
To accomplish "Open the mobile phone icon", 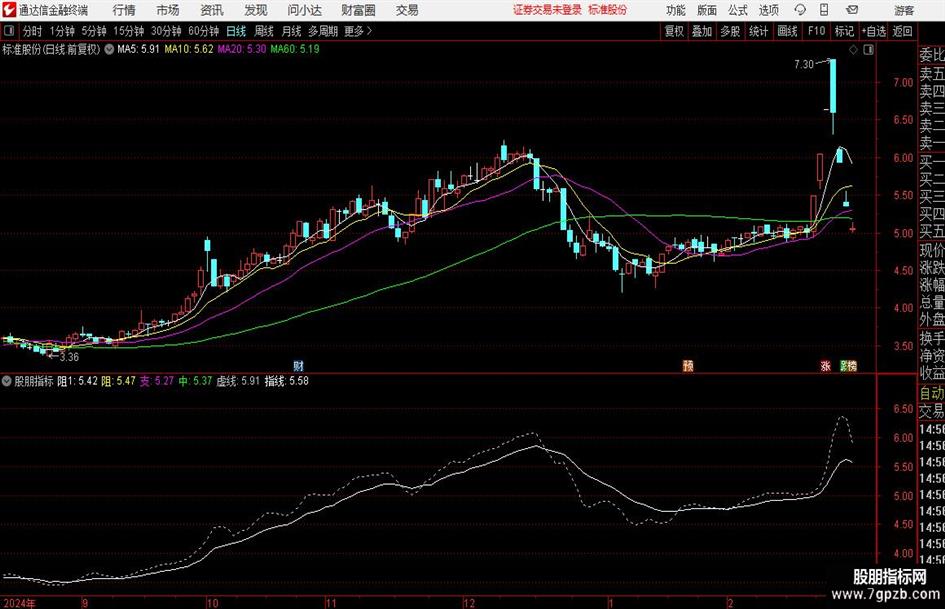I will click(824, 10).
